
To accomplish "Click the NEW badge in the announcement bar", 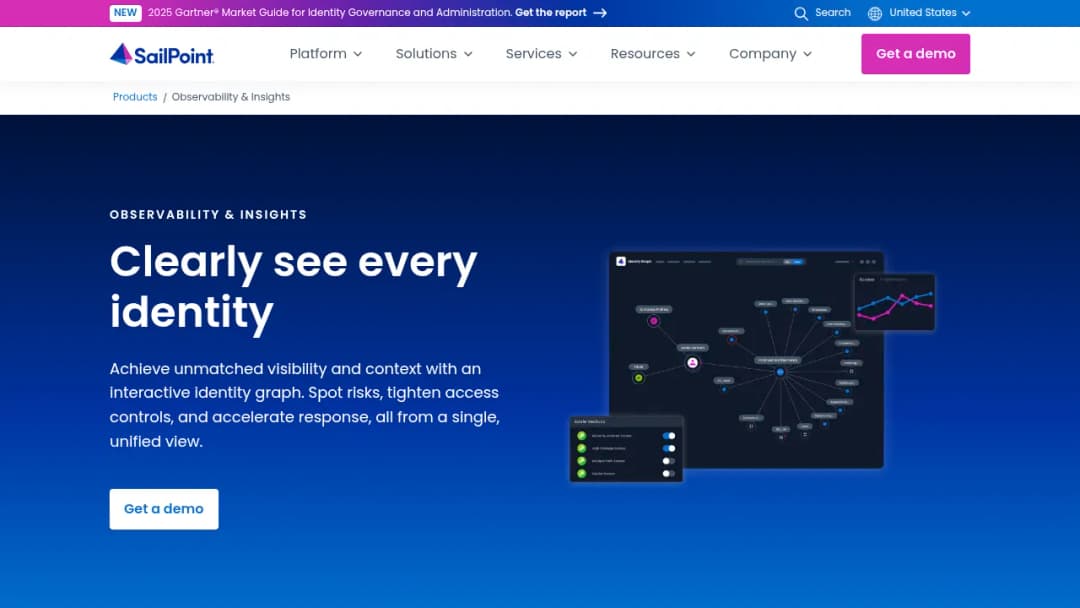I will (125, 13).
